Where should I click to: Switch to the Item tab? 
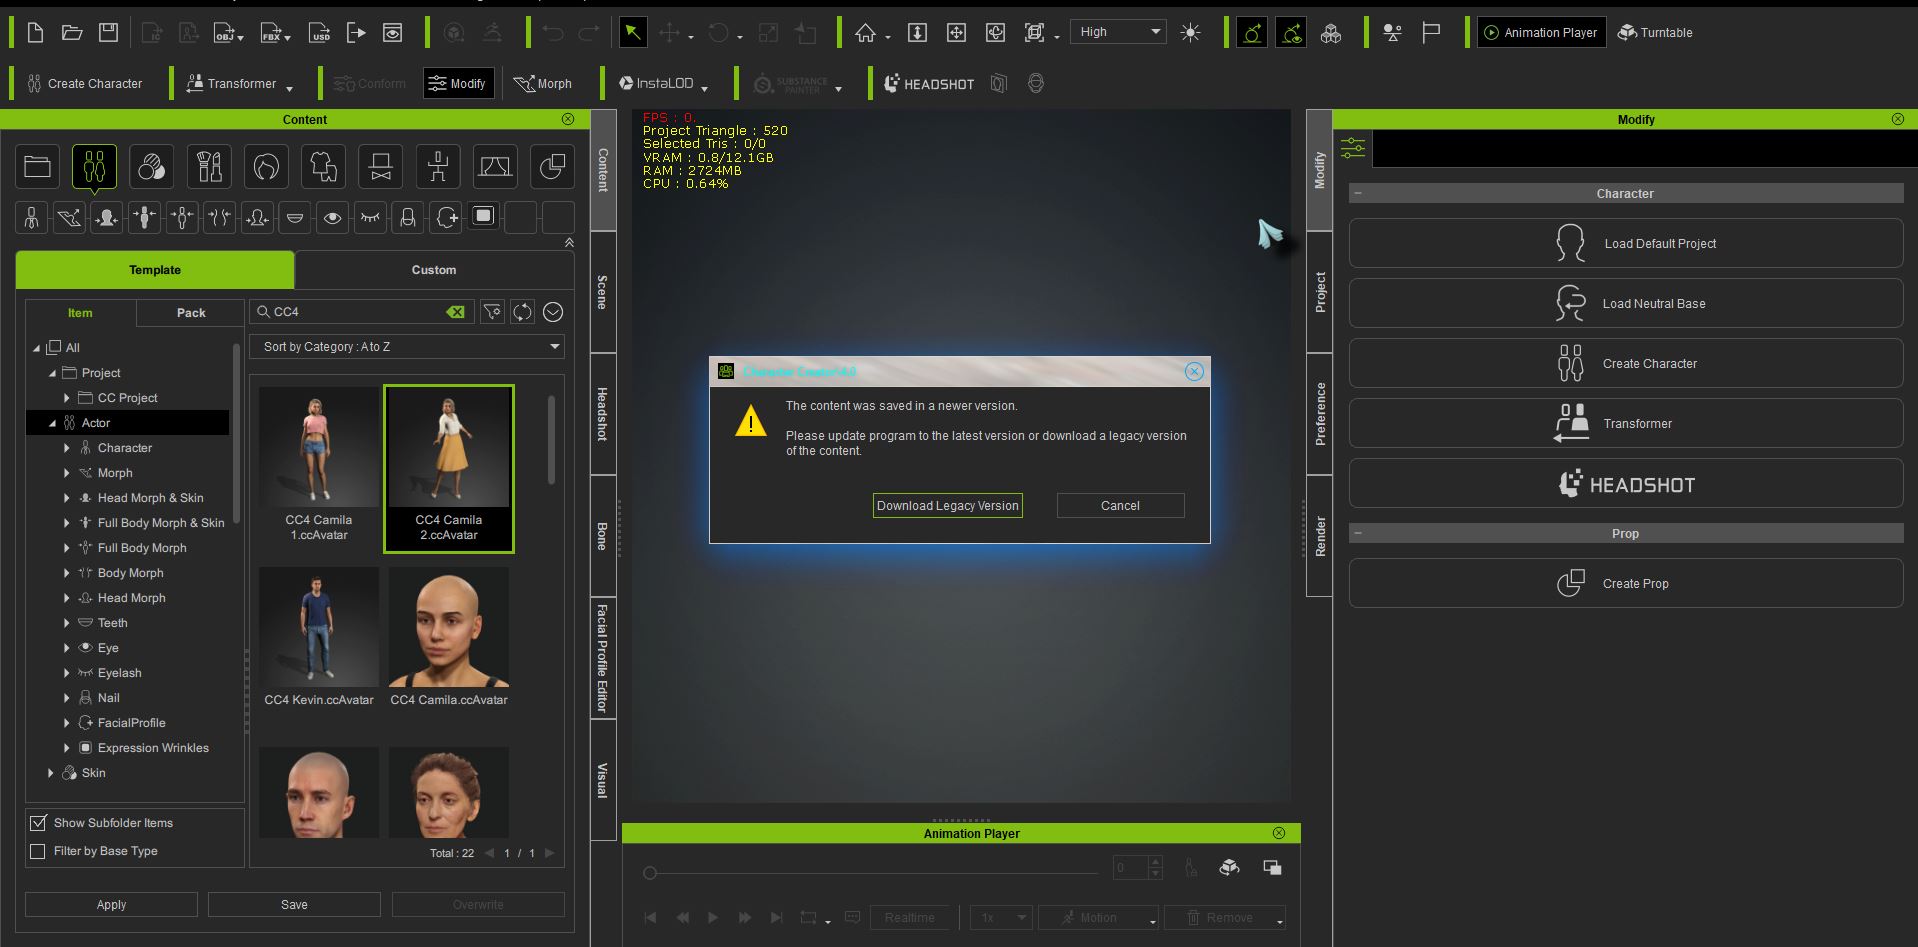coord(80,313)
